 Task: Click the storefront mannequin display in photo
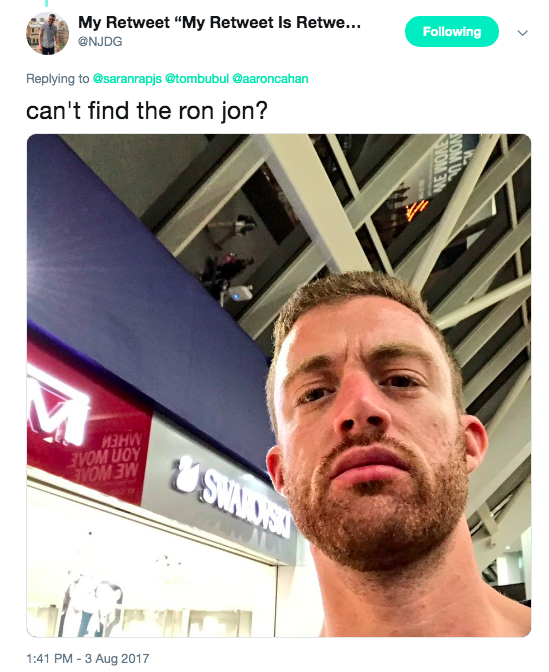[x=92, y=602]
